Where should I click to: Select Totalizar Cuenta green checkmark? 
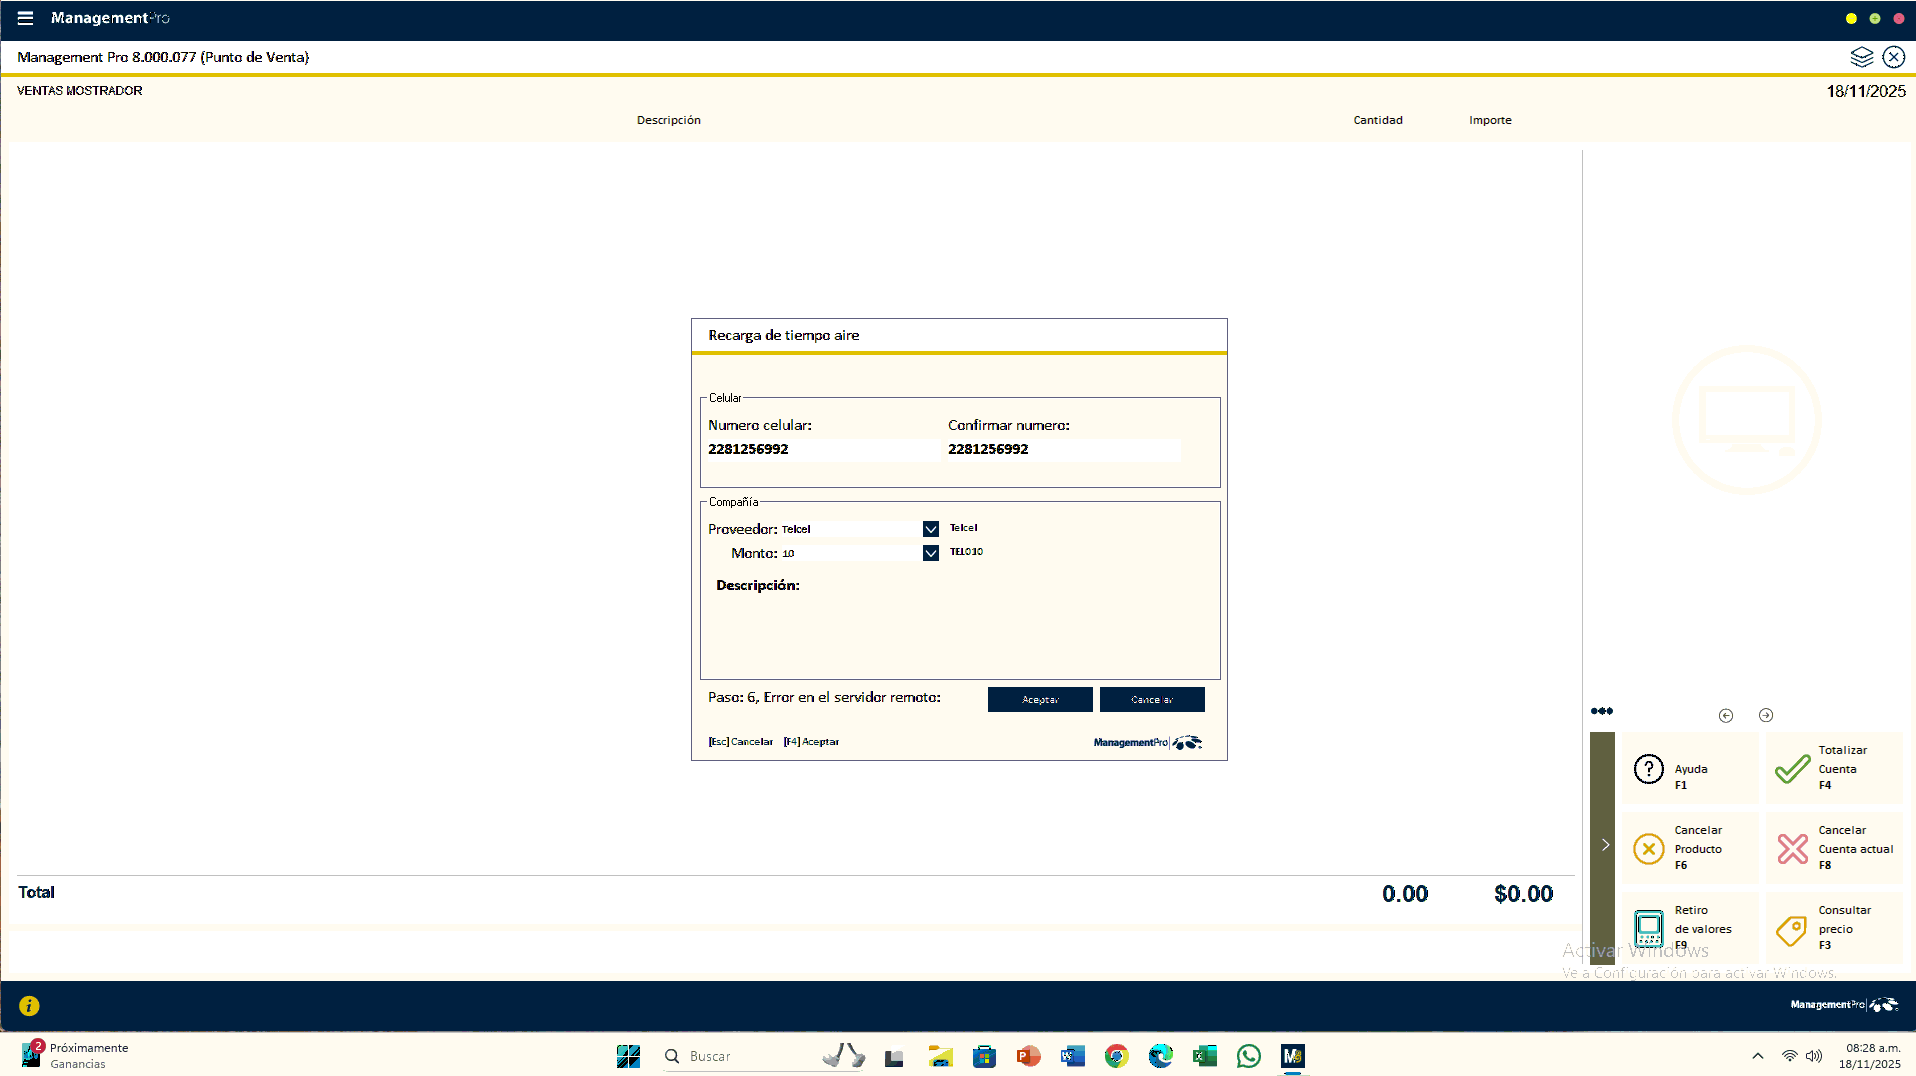1792,769
